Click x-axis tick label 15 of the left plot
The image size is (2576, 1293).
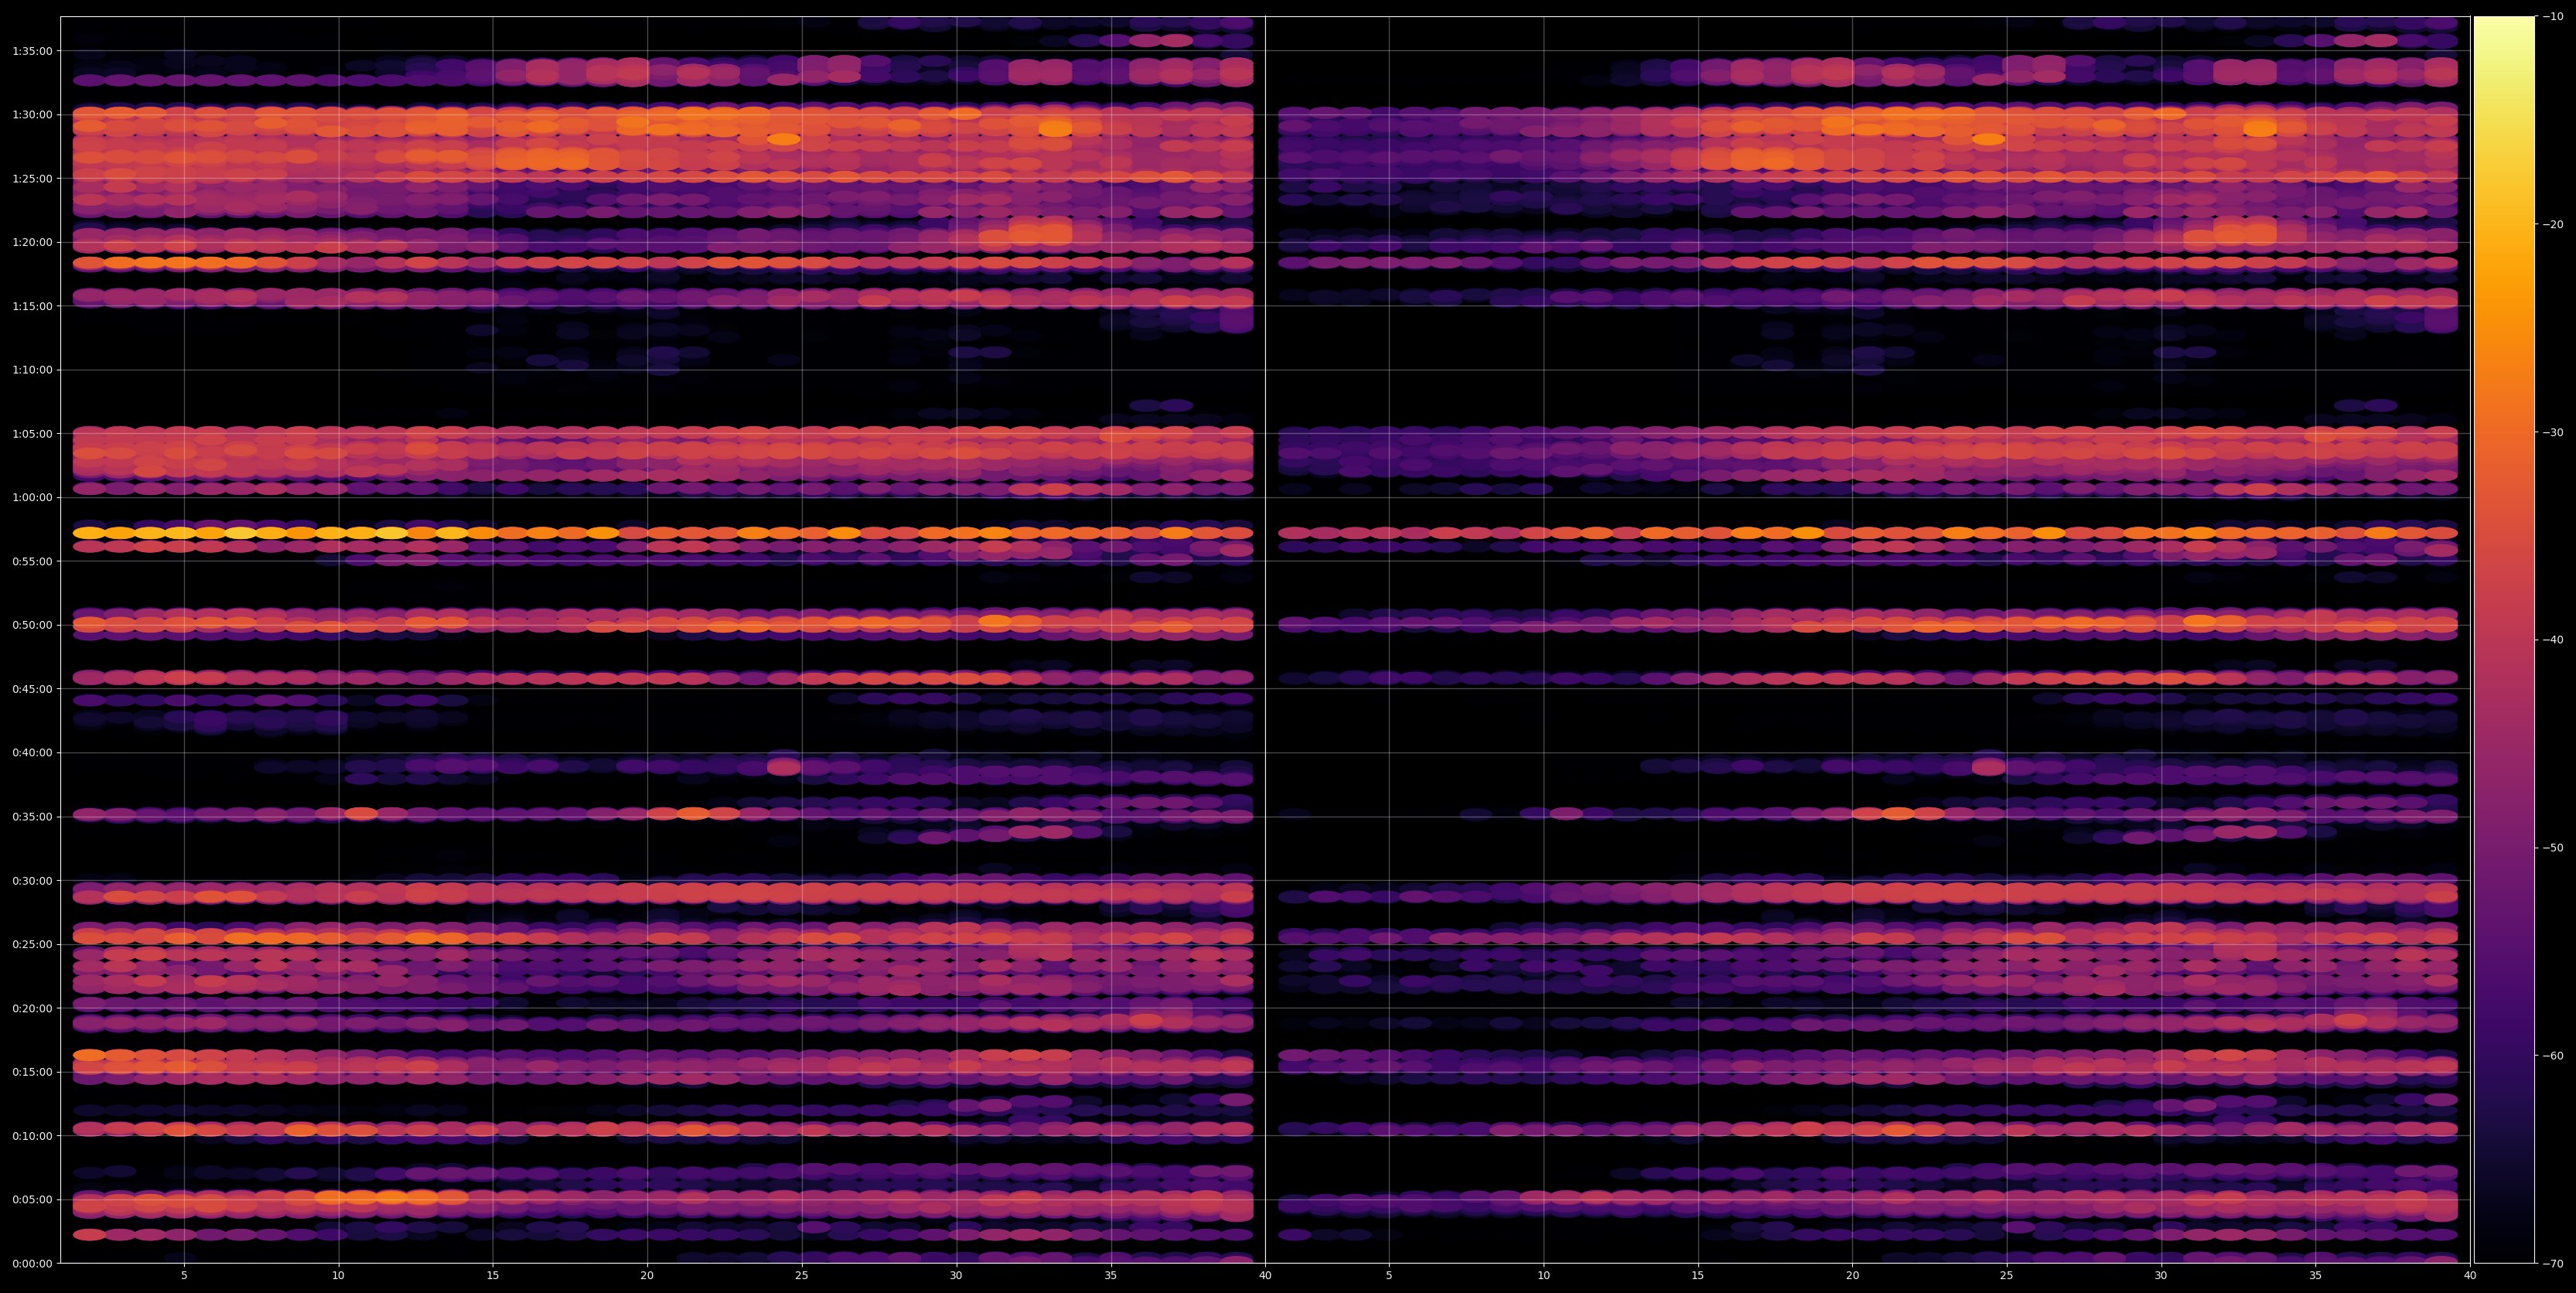click(x=493, y=1276)
